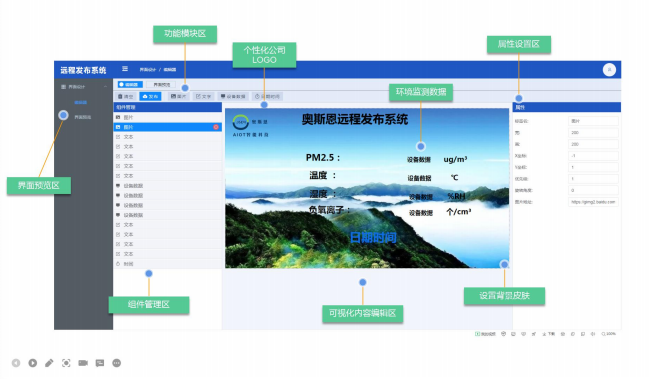Viewport: 649px width, 379px height.
Task: Click the 图片地址 URL input field
Action: tap(593, 202)
